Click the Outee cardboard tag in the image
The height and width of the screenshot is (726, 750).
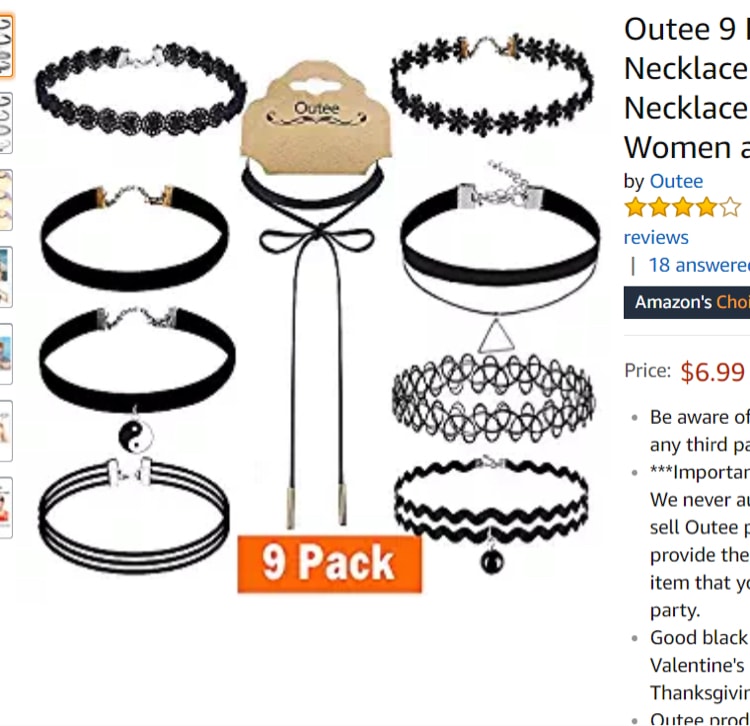316,117
